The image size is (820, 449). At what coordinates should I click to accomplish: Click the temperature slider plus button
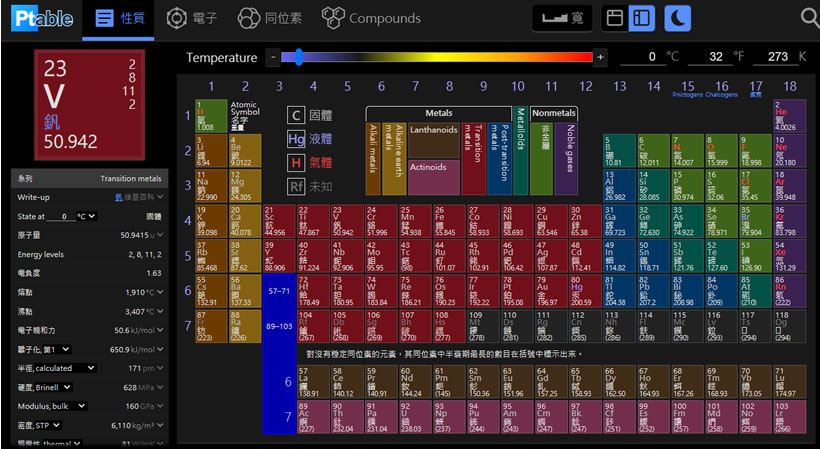click(599, 58)
